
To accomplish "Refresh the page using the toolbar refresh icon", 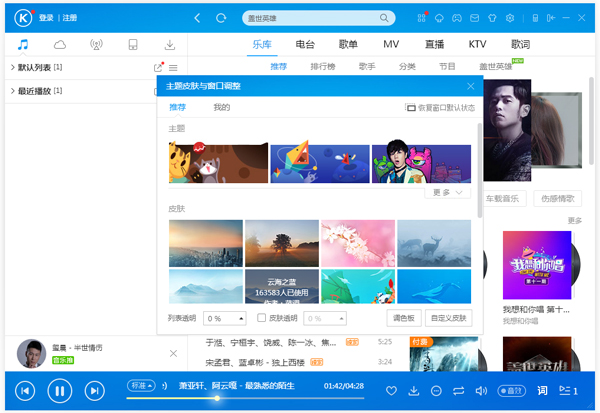I will click(x=220, y=18).
